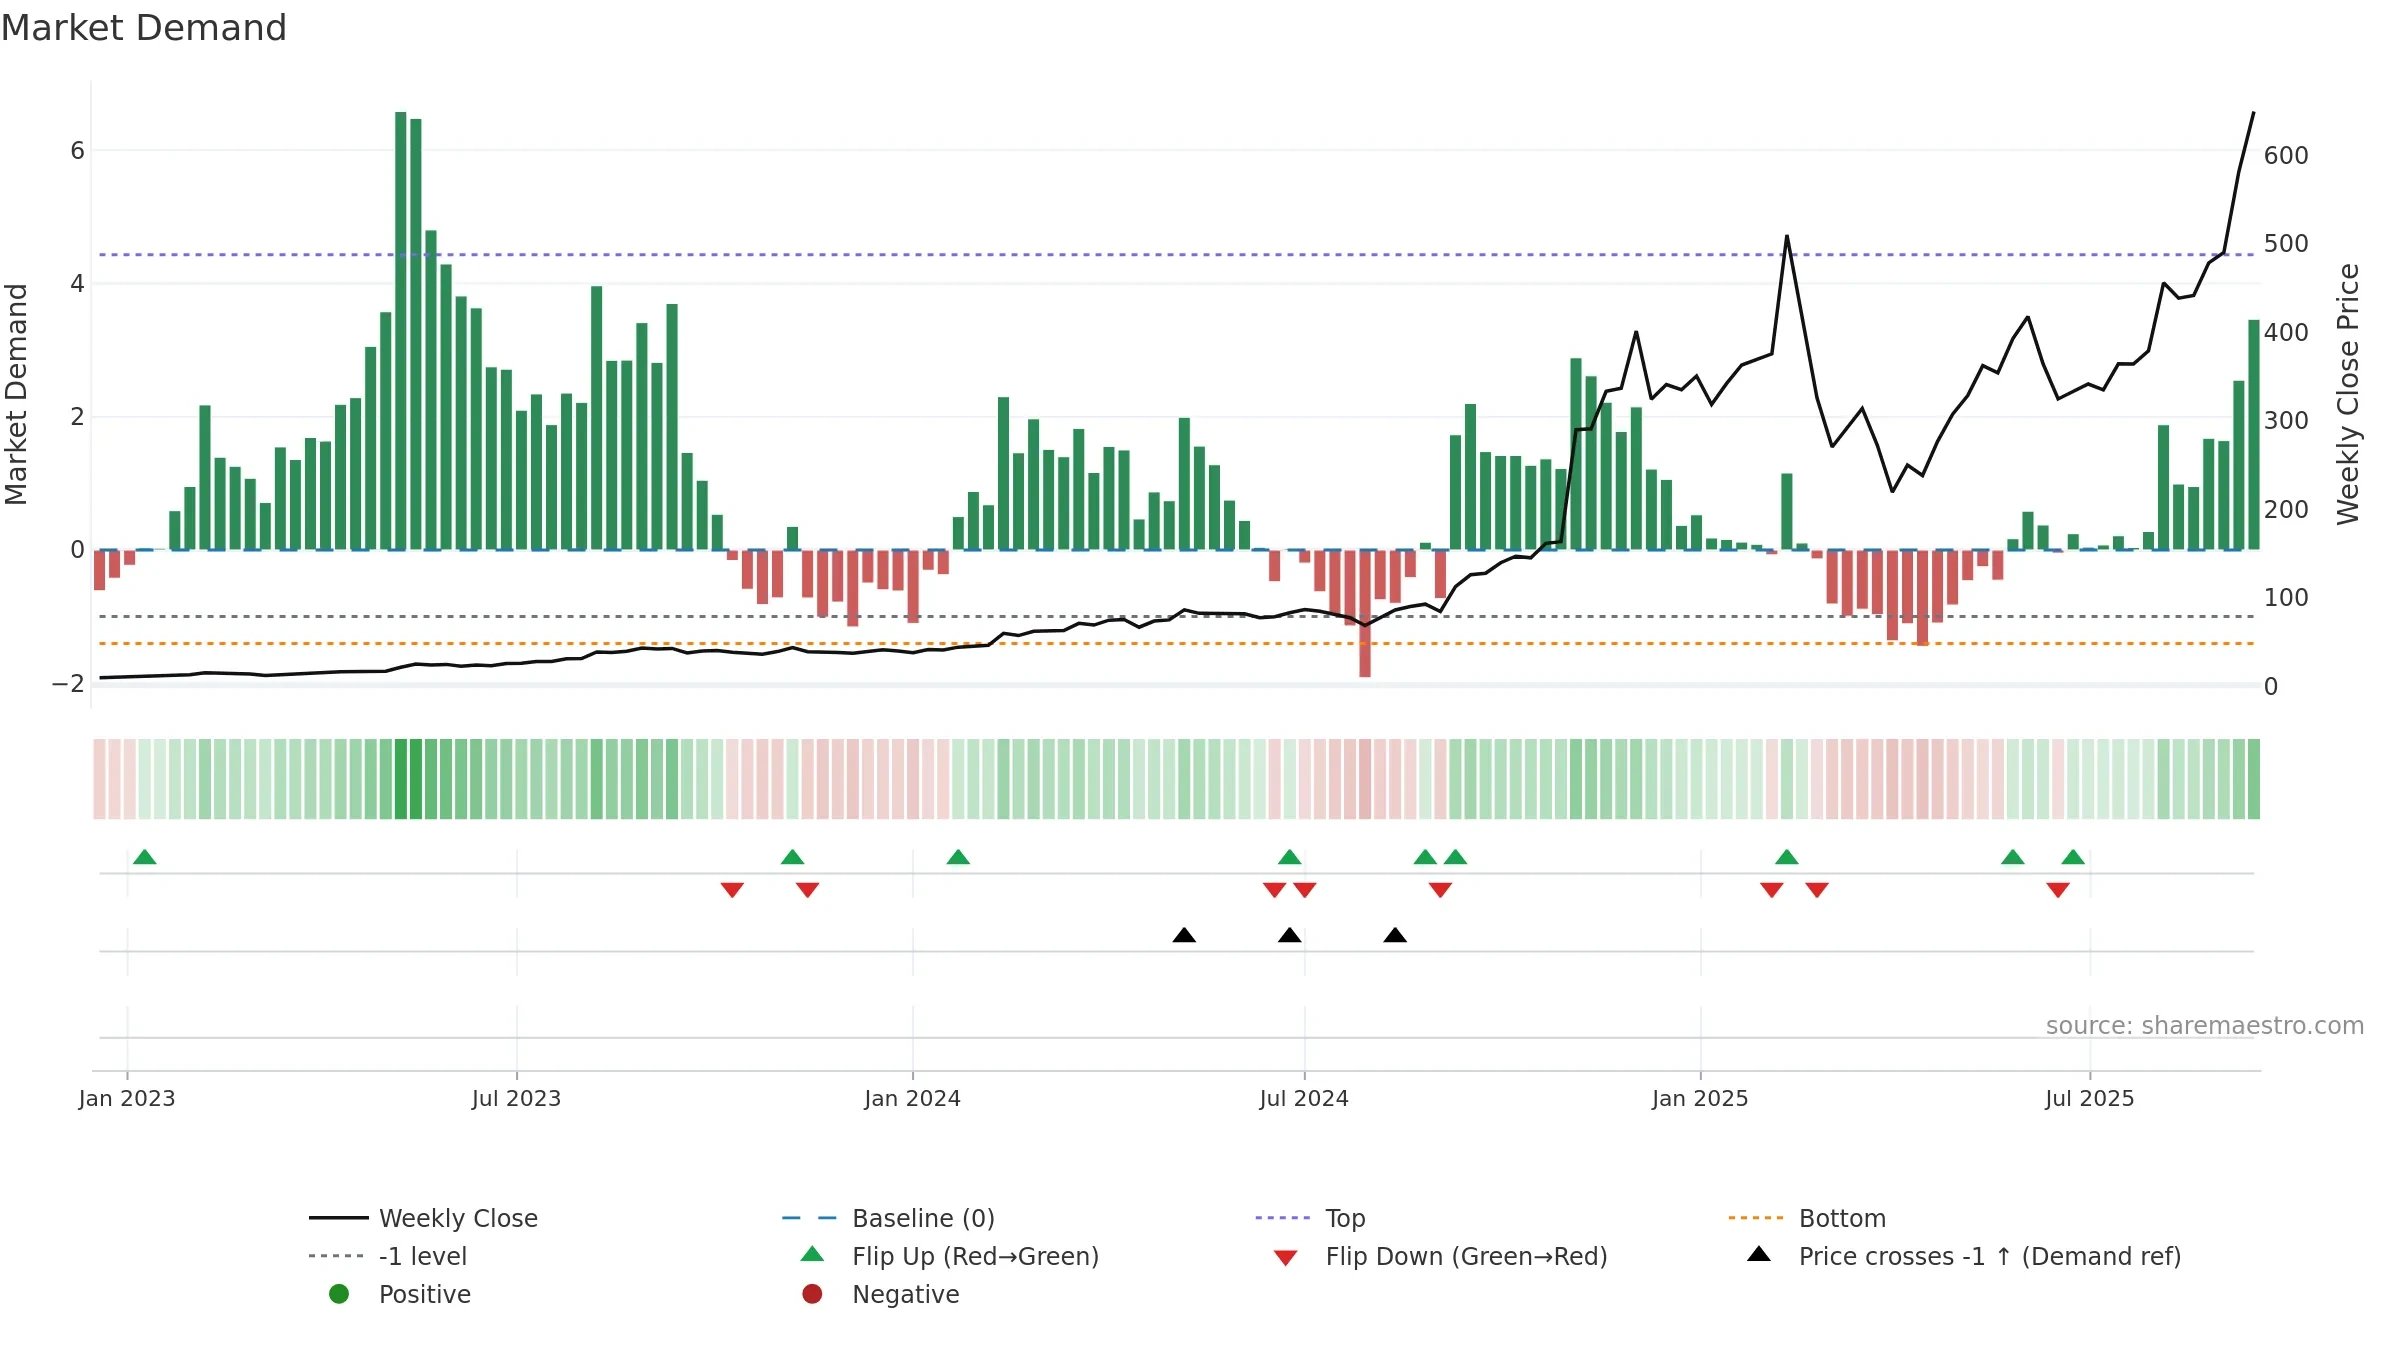The image size is (2400, 1350).
Task: Toggle Price crosses -1 legend entry
Action: point(1964,1256)
